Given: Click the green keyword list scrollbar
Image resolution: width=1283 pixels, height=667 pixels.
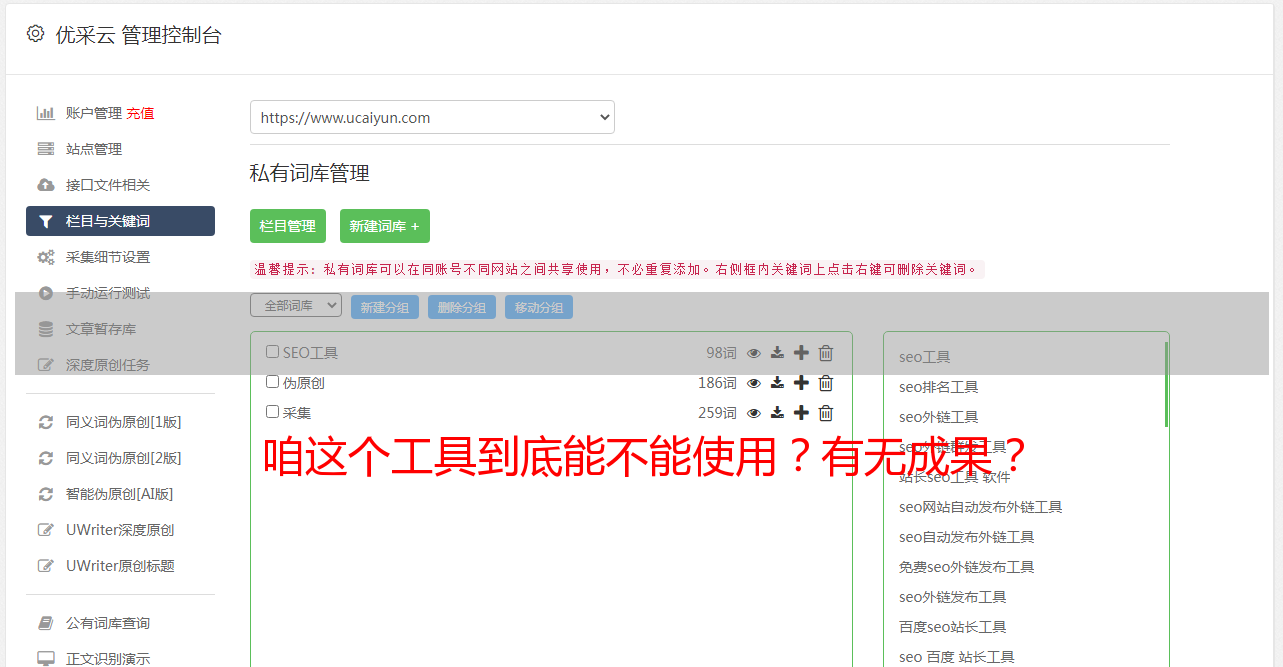Looking at the screenshot, I should pyautogui.click(x=1166, y=385).
